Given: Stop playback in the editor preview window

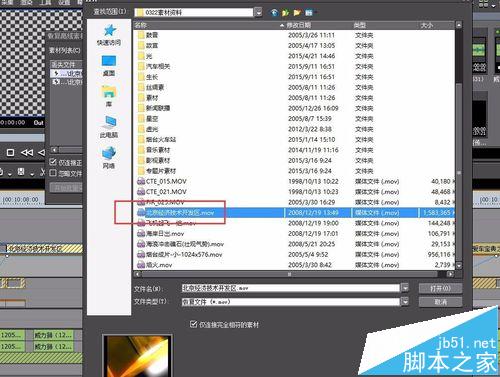Looking at the screenshot, I should (10, 153).
